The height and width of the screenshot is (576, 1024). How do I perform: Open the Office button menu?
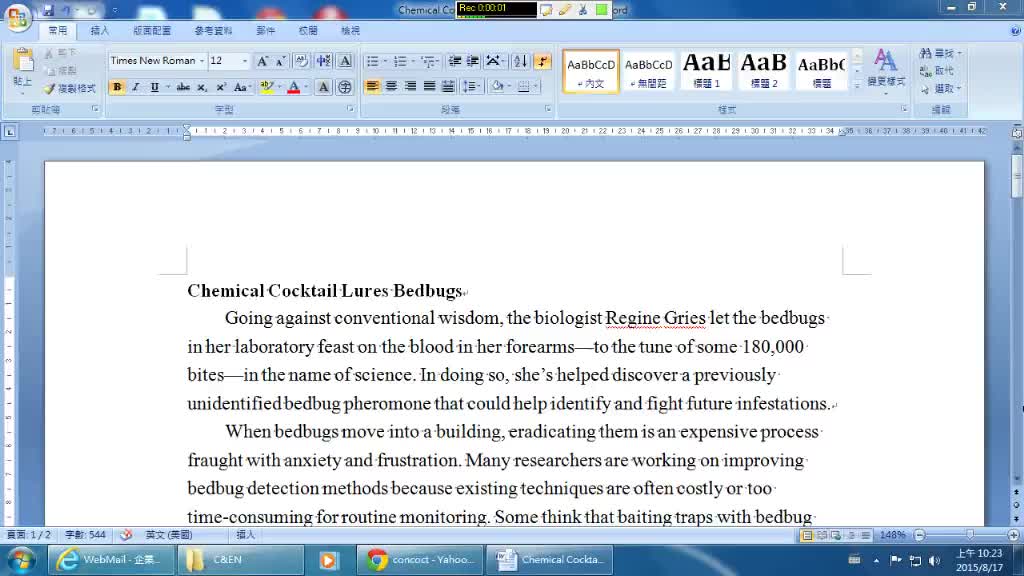click(x=18, y=16)
